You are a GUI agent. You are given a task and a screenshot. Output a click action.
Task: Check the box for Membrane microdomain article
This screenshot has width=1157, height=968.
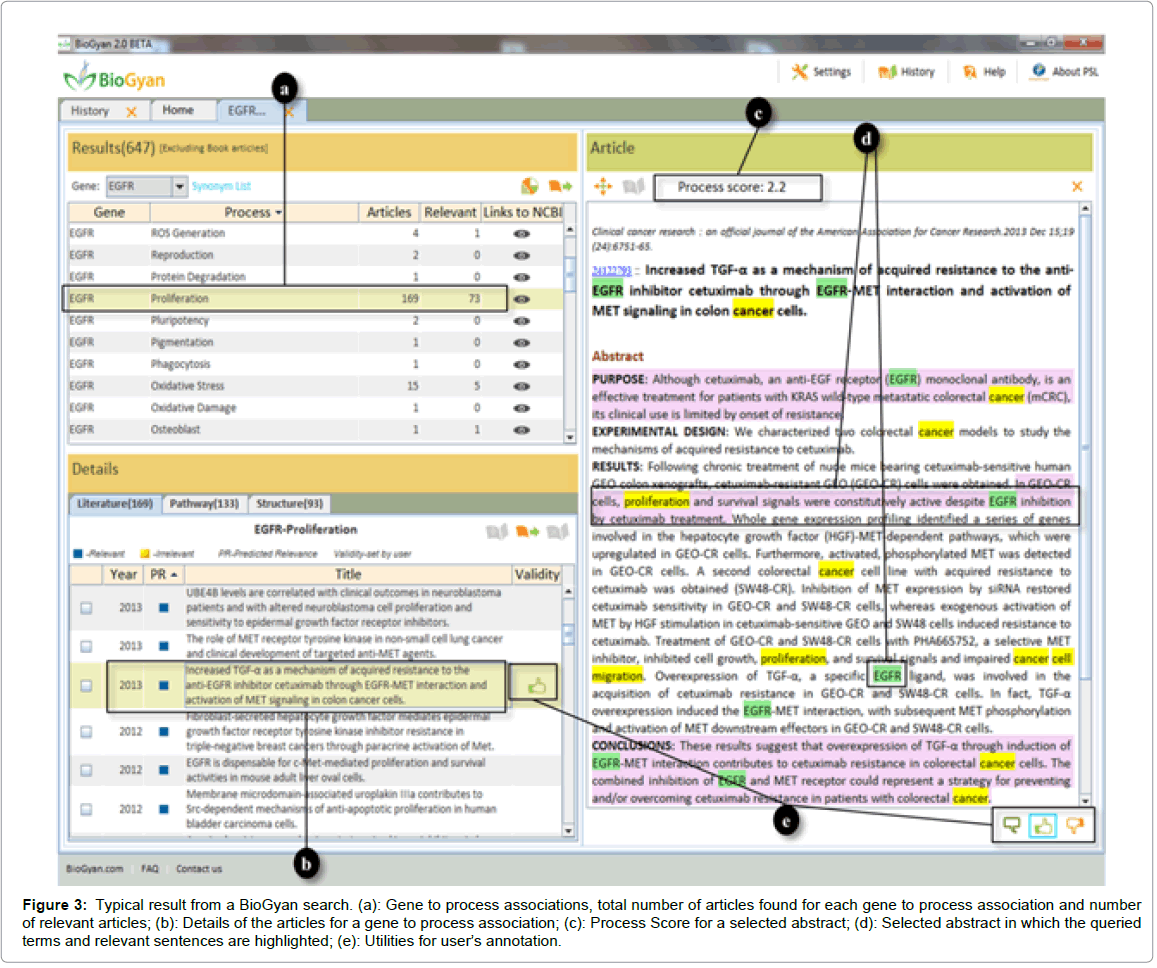[x=86, y=810]
